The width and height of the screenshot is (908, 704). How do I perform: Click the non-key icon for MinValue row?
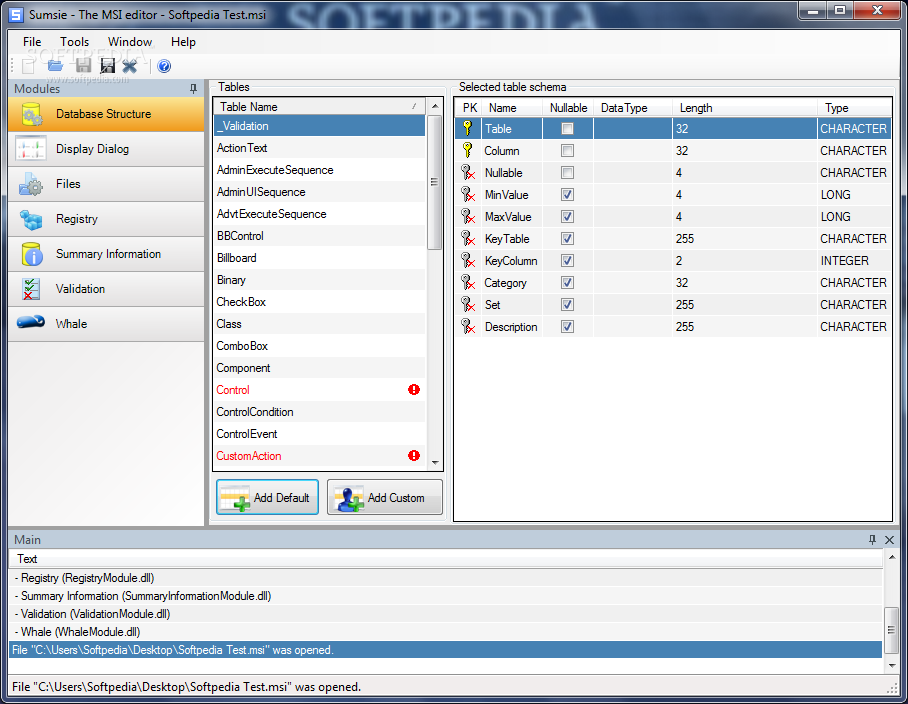tap(468, 194)
